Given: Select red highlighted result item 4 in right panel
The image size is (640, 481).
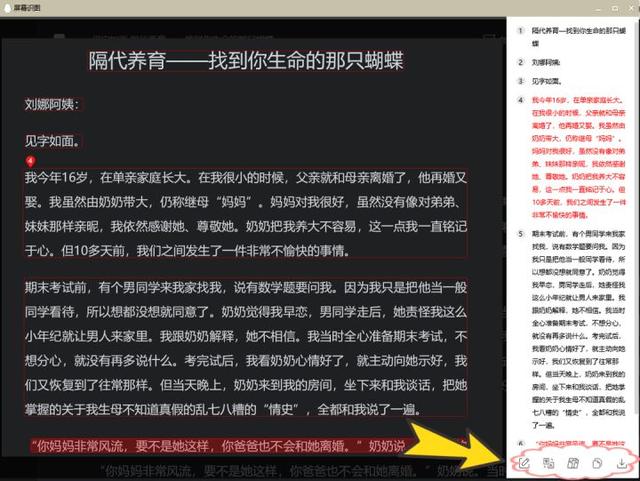Looking at the screenshot, I should tap(572, 157).
